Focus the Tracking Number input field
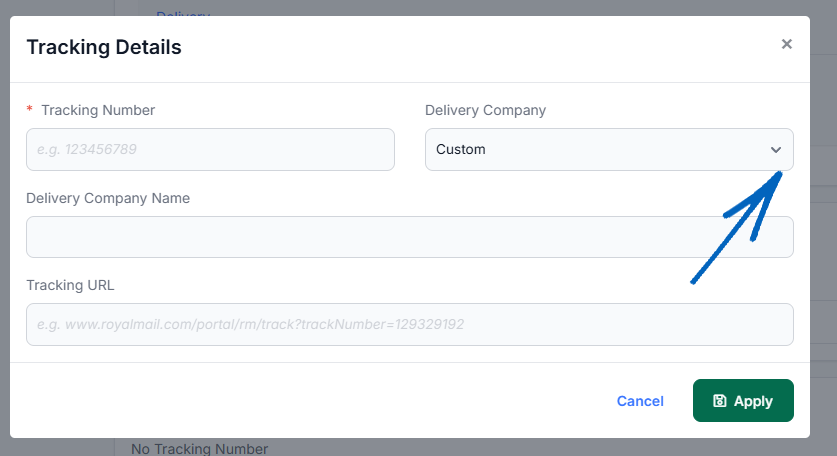This screenshot has height=456, width=837. tap(210, 150)
